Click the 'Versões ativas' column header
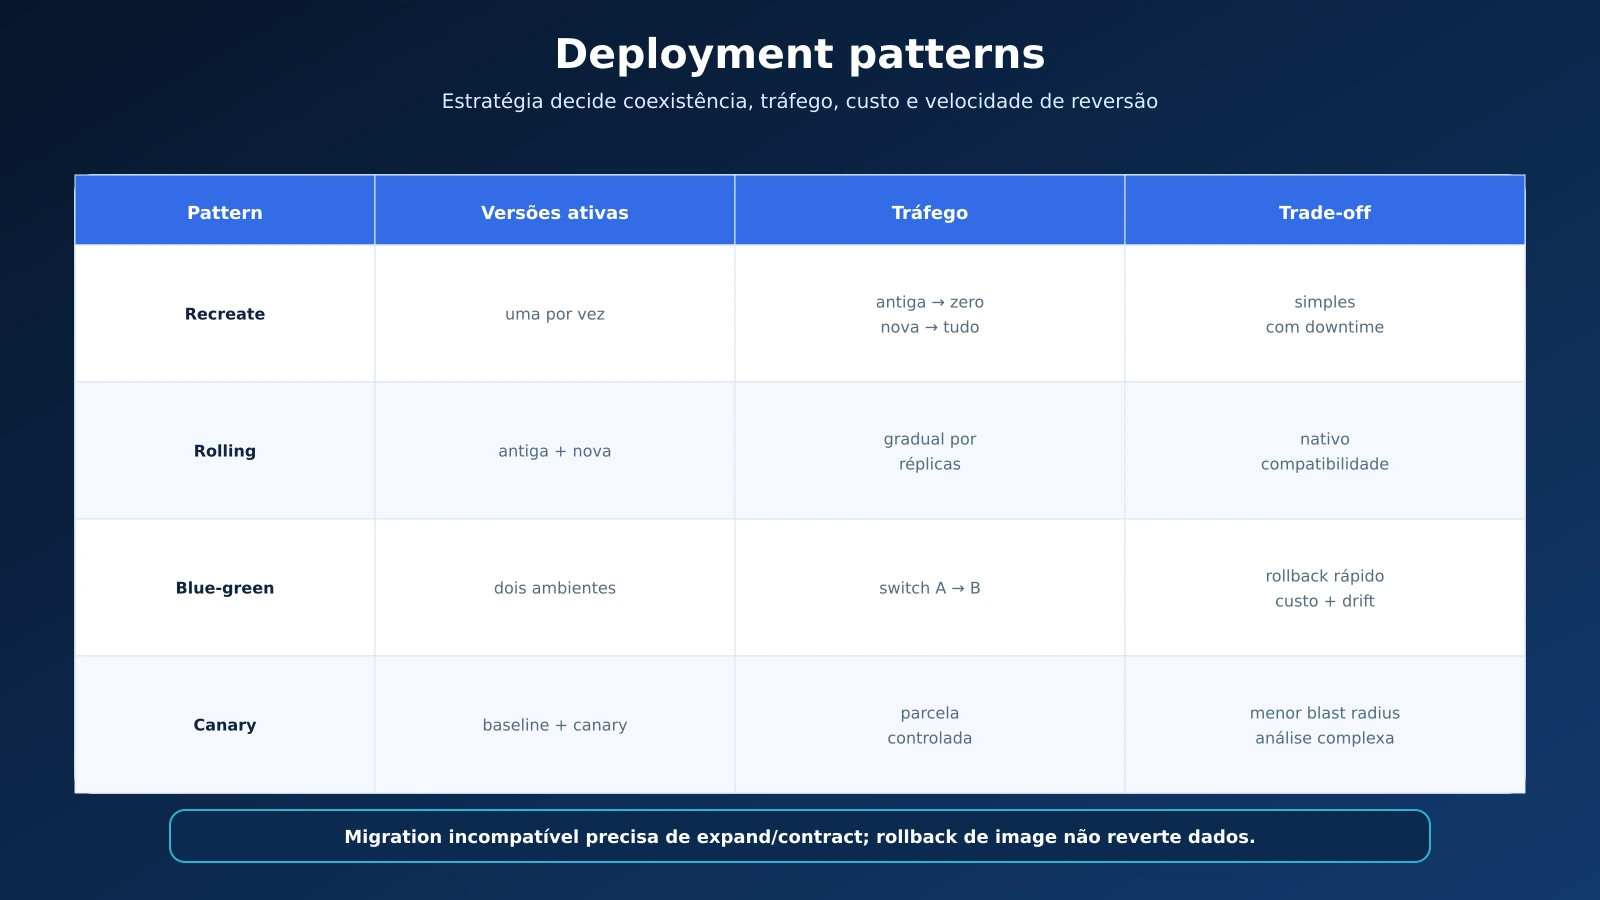The width and height of the screenshot is (1600, 900). (555, 212)
